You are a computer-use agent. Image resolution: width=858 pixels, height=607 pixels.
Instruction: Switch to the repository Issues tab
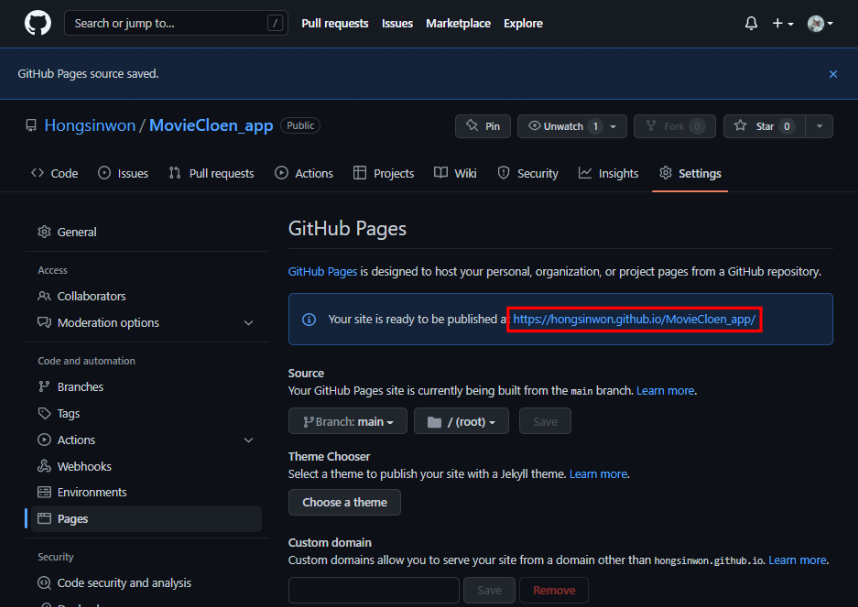tap(123, 174)
